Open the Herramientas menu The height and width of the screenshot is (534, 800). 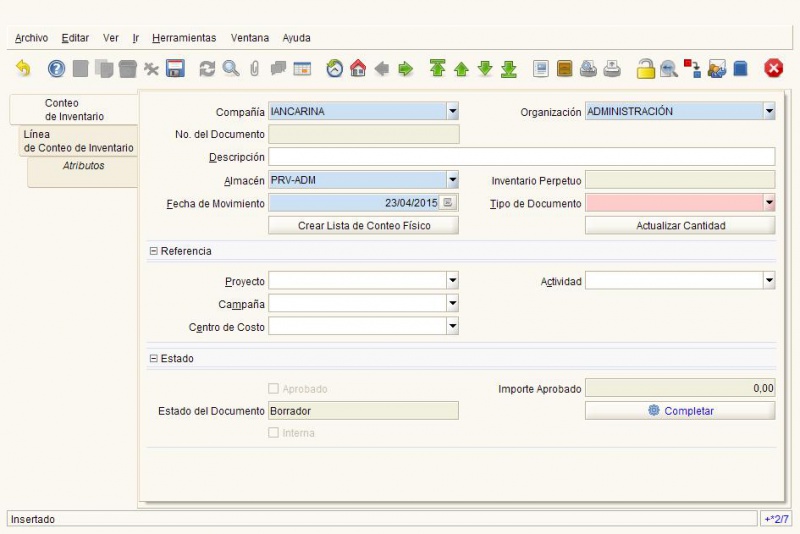point(184,38)
